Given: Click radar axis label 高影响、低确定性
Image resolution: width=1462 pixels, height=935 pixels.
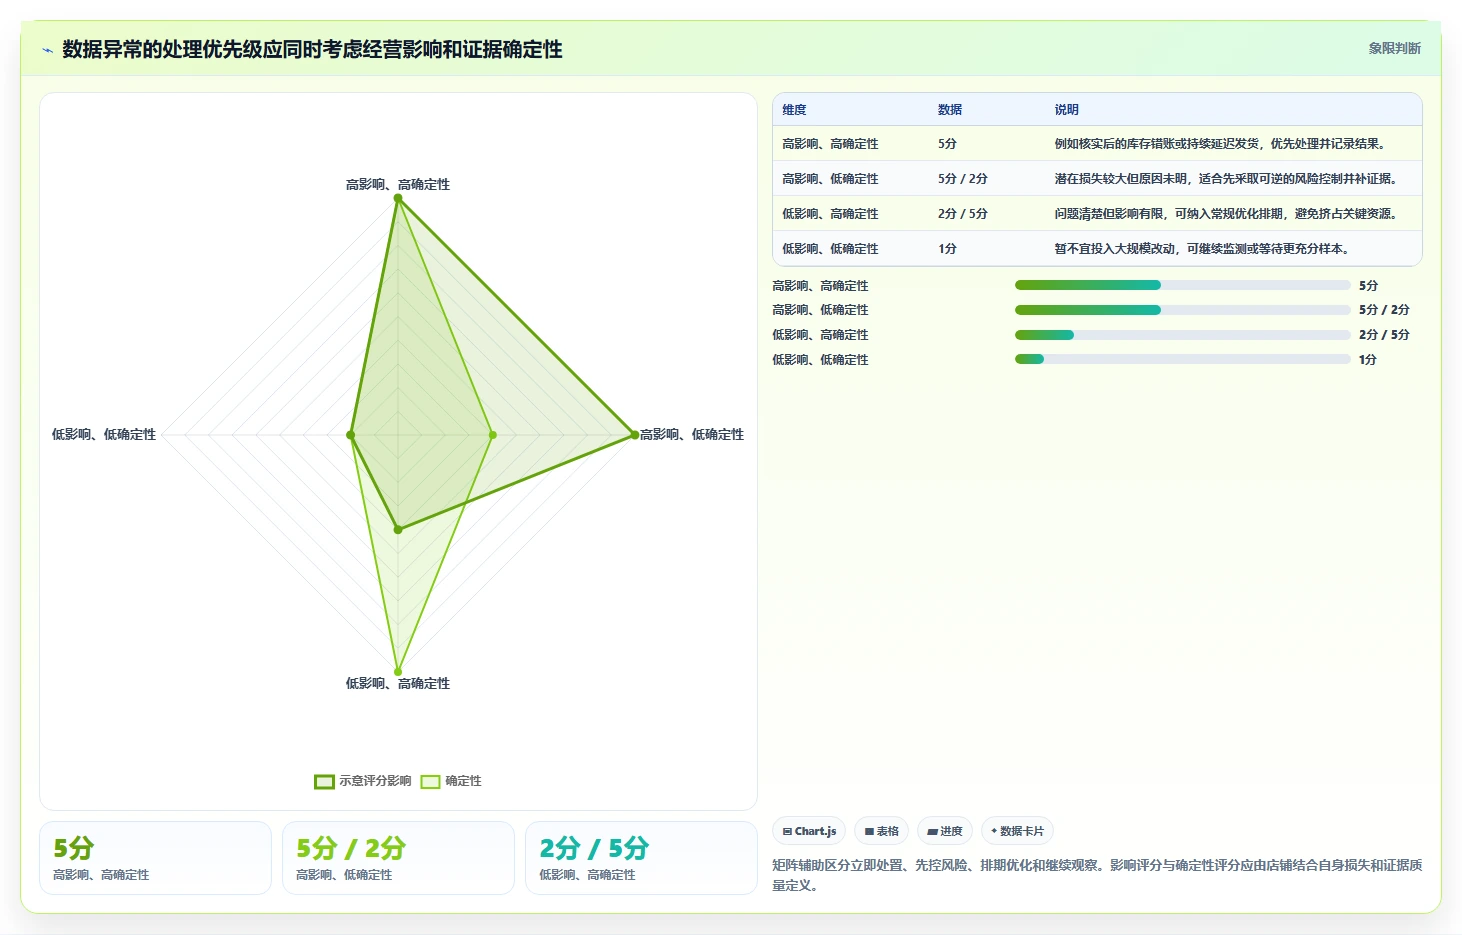Looking at the screenshot, I should pyautogui.click(x=692, y=435).
